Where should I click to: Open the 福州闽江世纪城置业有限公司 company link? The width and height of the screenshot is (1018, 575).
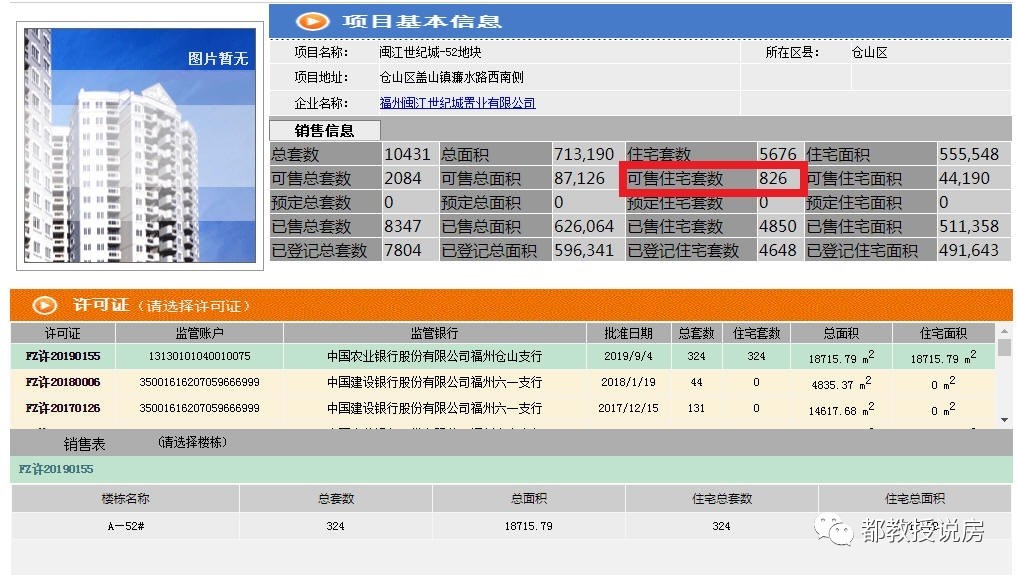457,103
